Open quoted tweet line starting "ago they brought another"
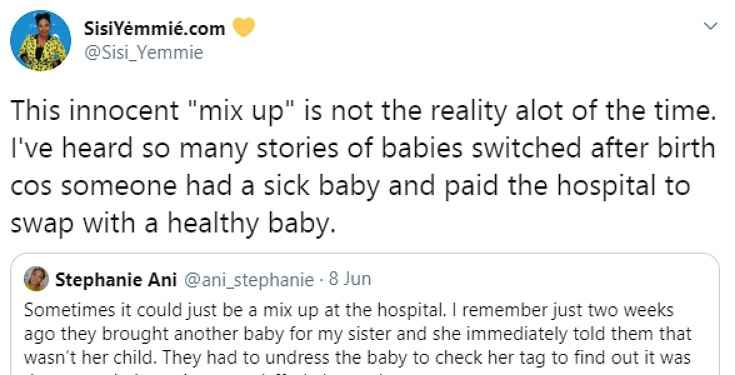This screenshot has height=375, width=735. tap(358, 334)
